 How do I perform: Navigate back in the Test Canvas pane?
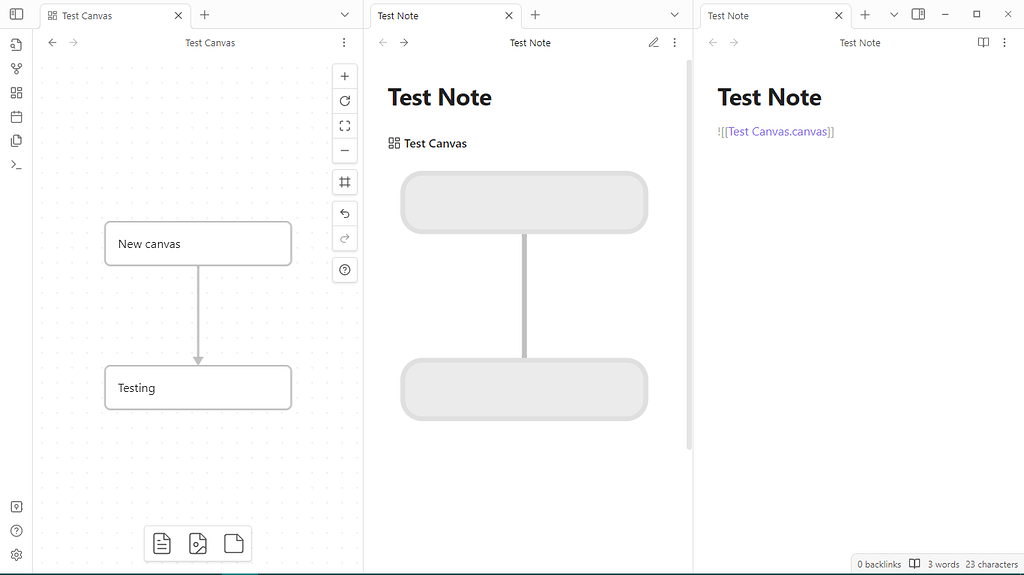52,42
